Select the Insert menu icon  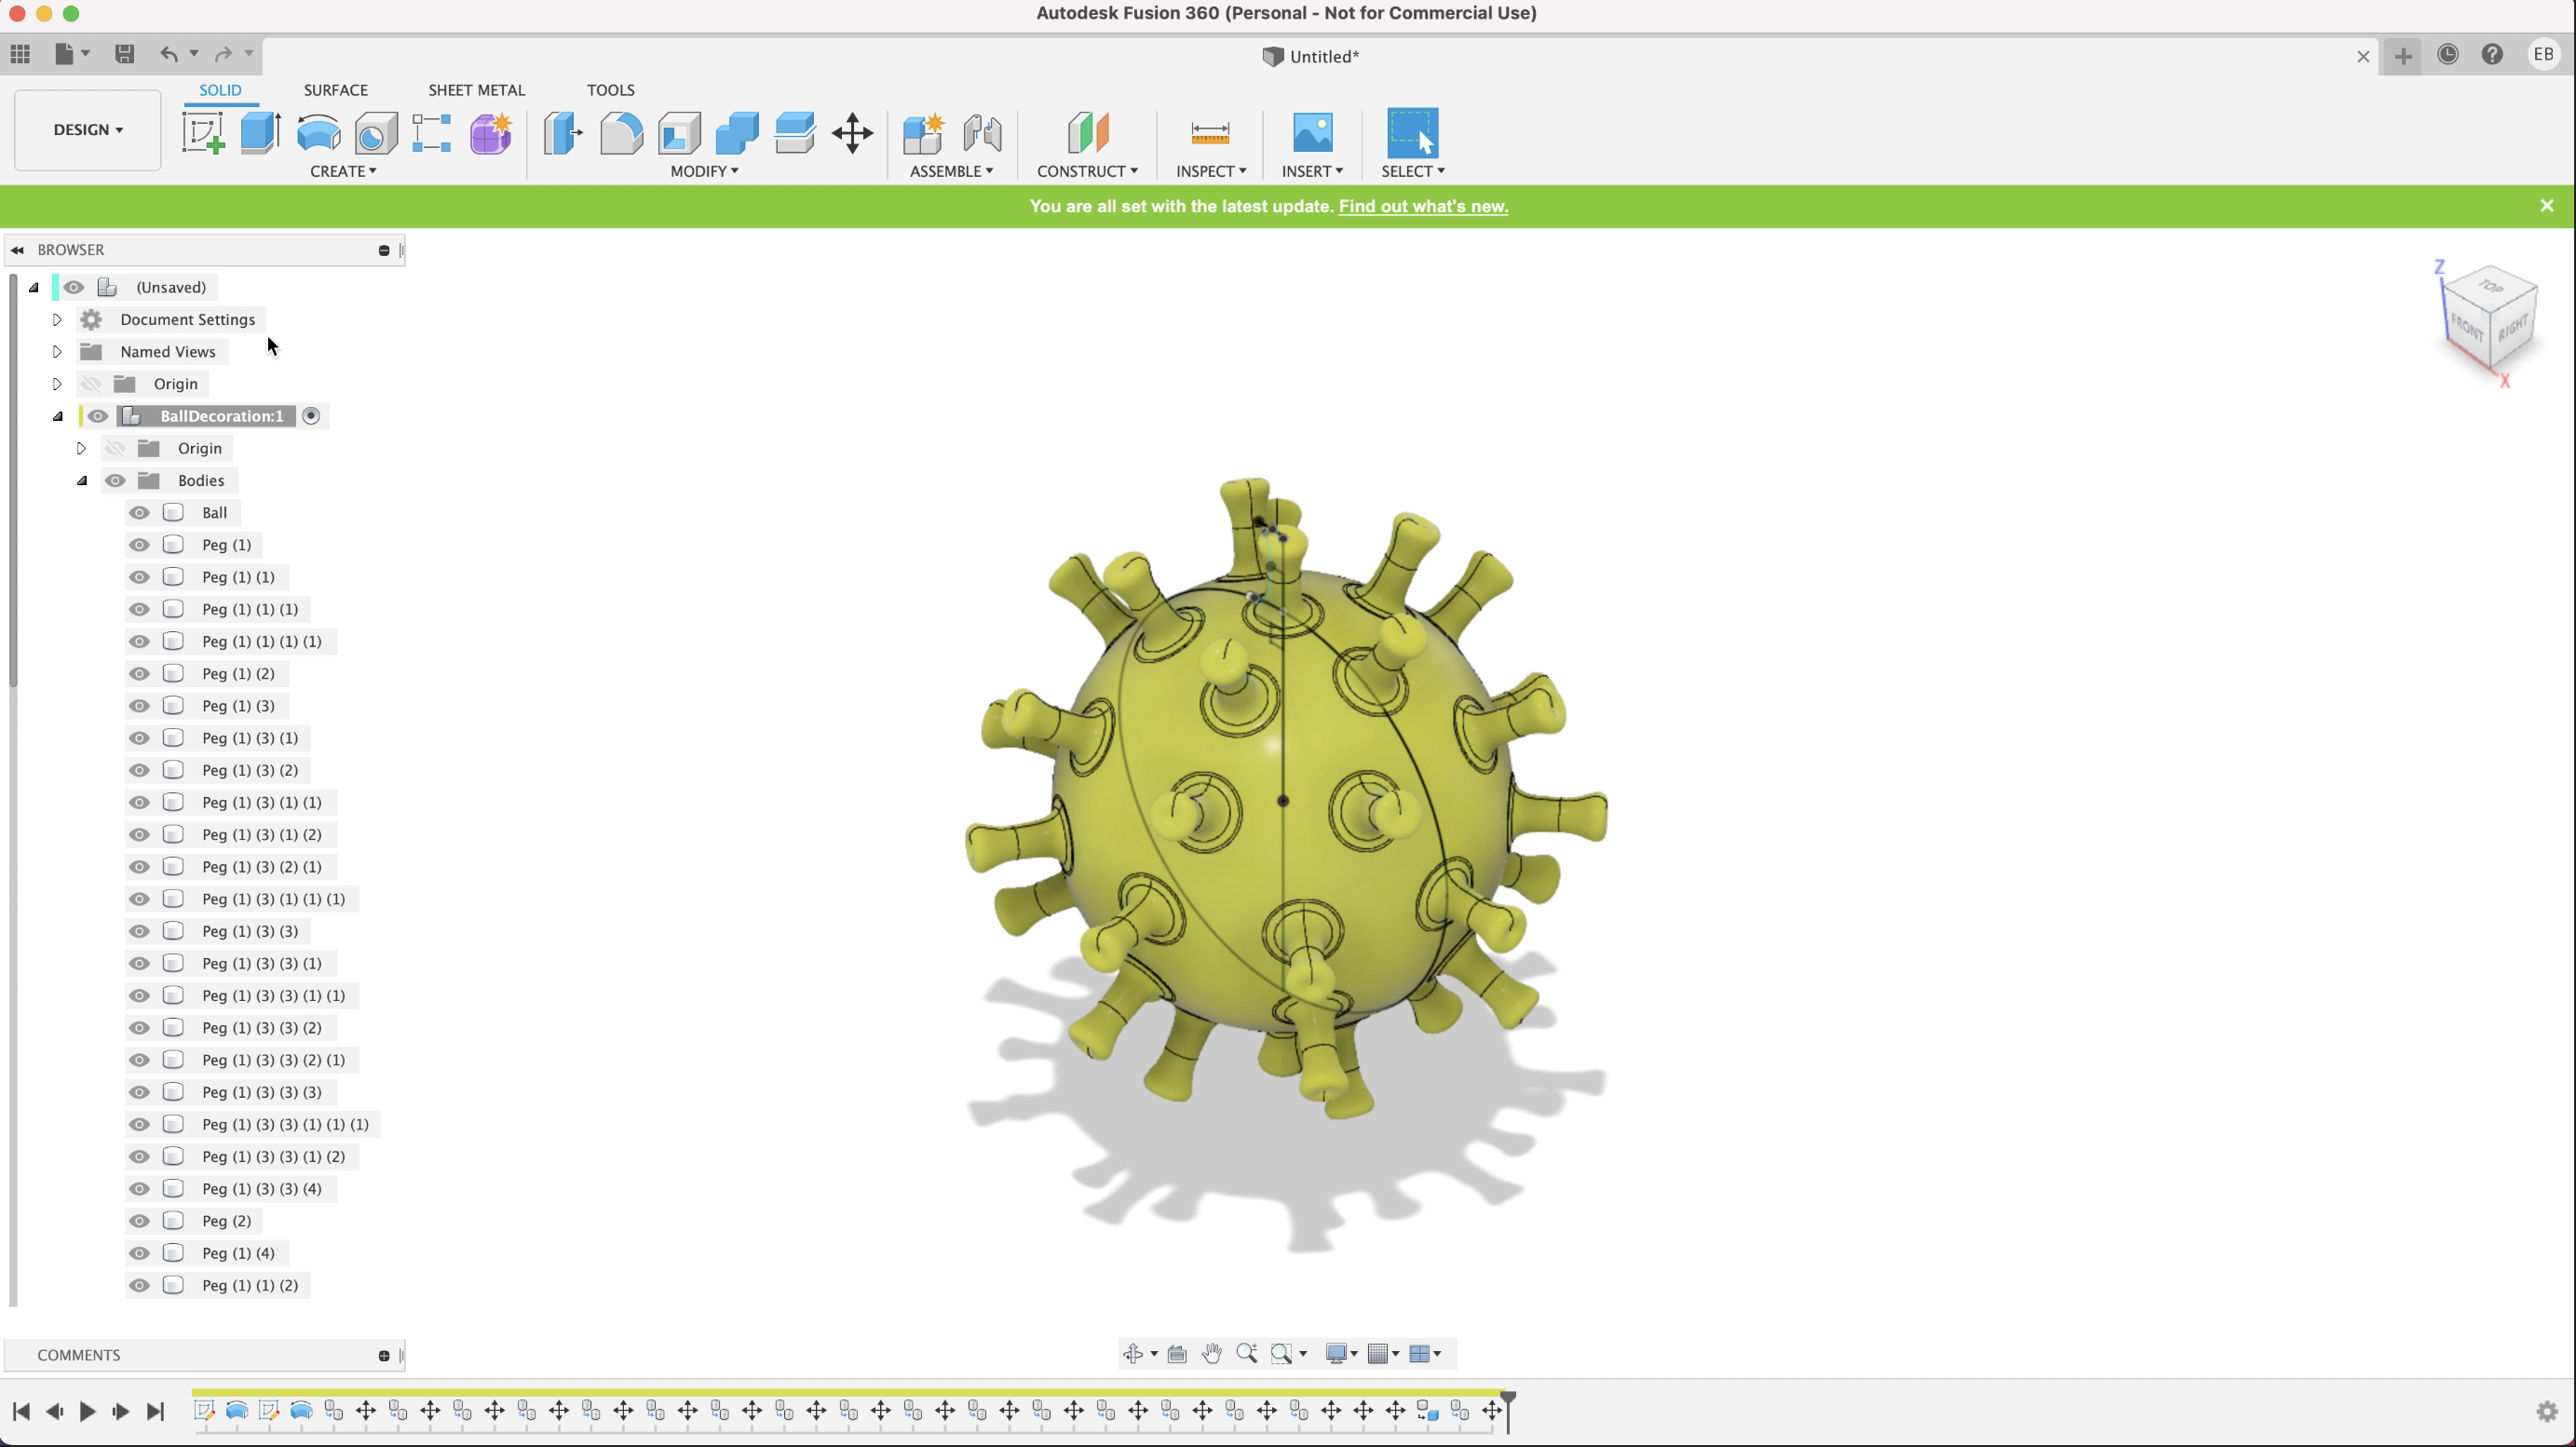point(1309,132)
